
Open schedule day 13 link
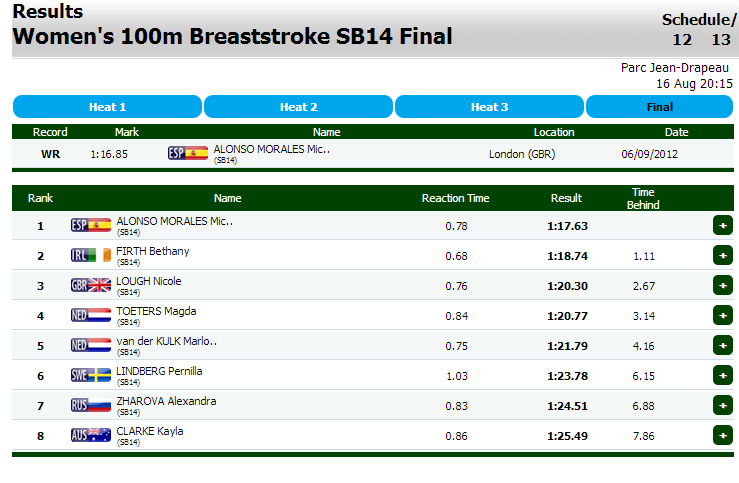coord(721,40)
